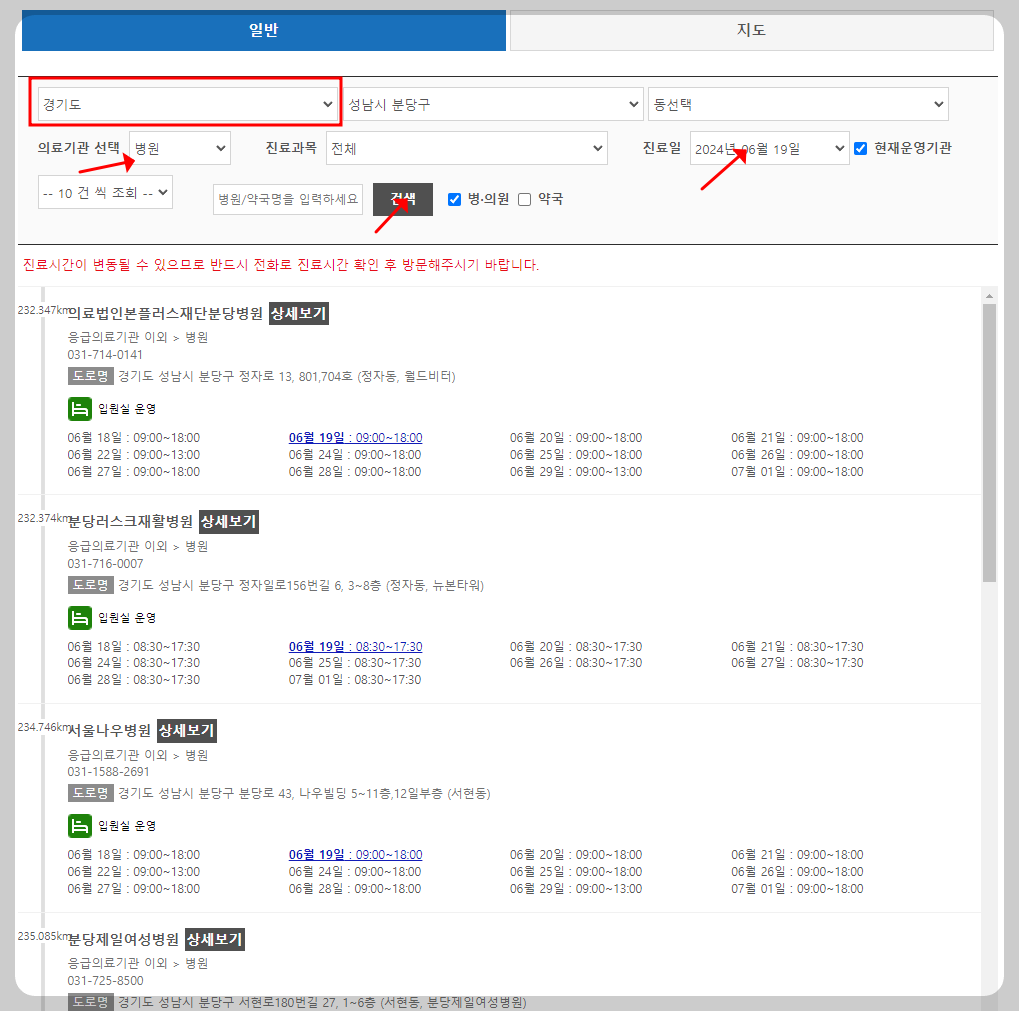Click the hospital/pharmacy name search field

(x=288, y=199)
